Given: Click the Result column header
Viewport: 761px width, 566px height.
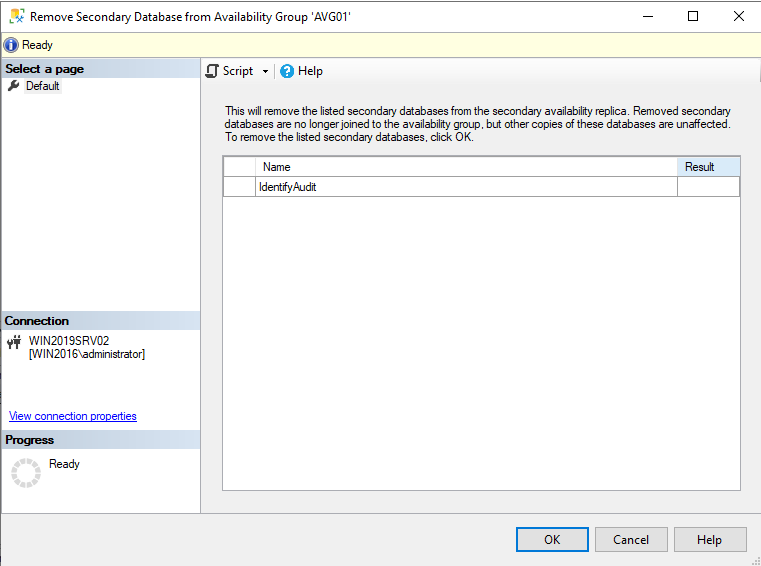Looking at the screenshot, I should click(708, 167).
